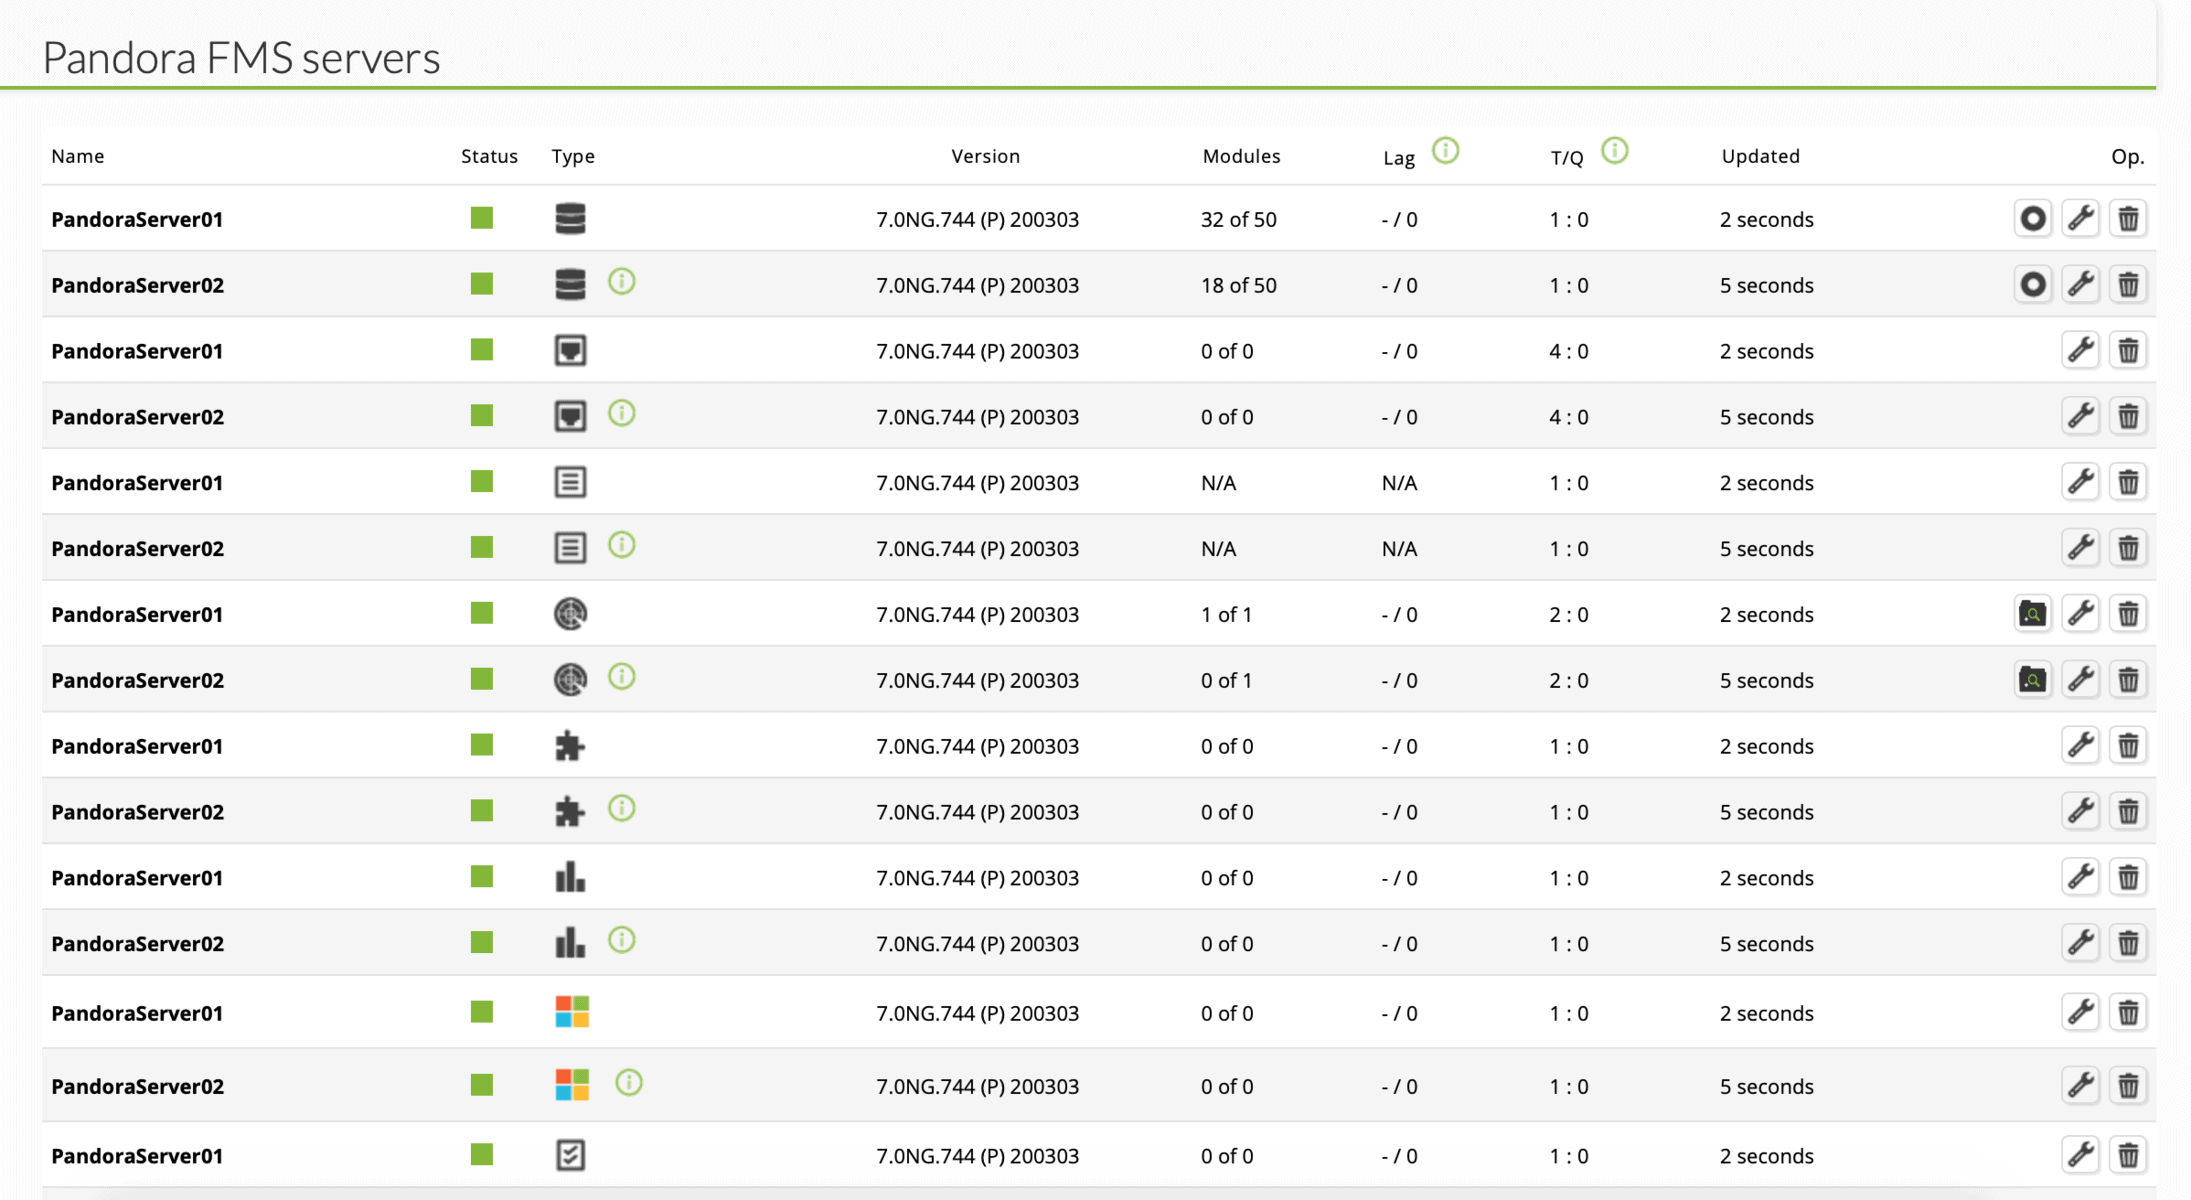
Task: Click the radar discovery icon in the 1 of 1 row
Action: (570, 614)
